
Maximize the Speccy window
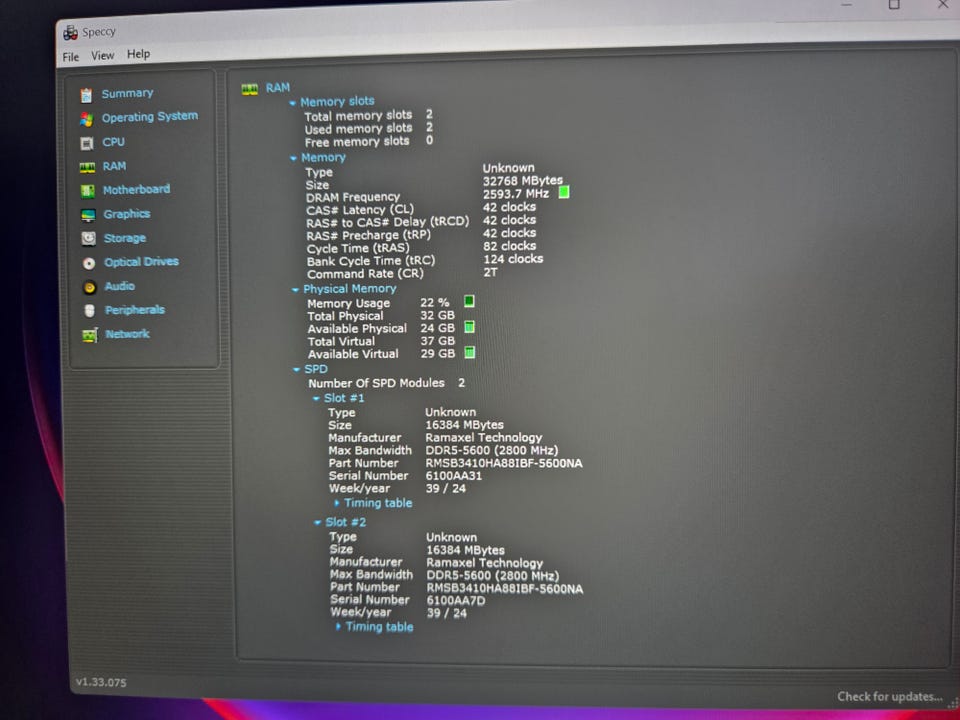[894, 5]
